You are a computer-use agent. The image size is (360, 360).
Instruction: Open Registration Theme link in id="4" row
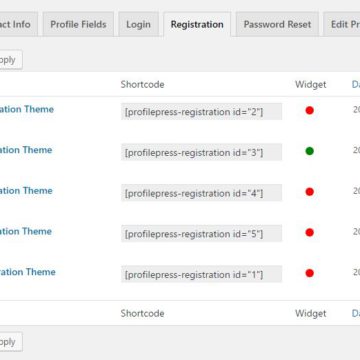[26, 191]
